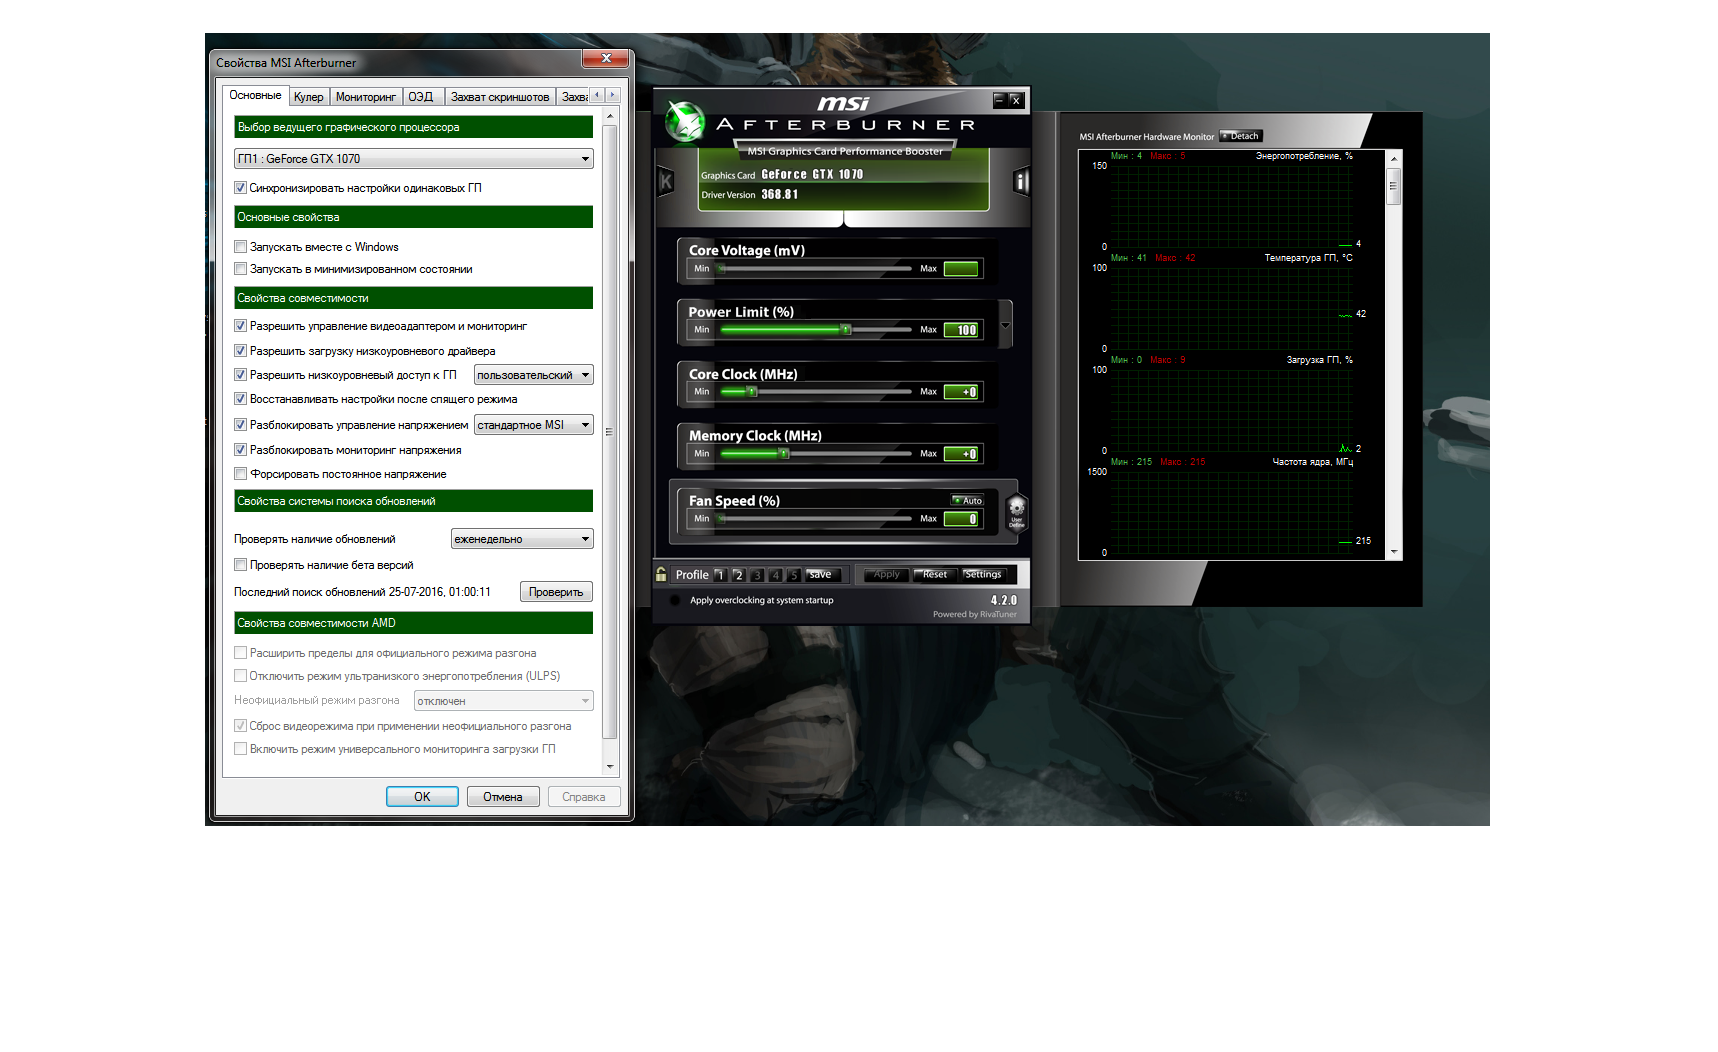Click the profile lock icon
This screenshot has width=1718, height=1052.
coord(661,574)
